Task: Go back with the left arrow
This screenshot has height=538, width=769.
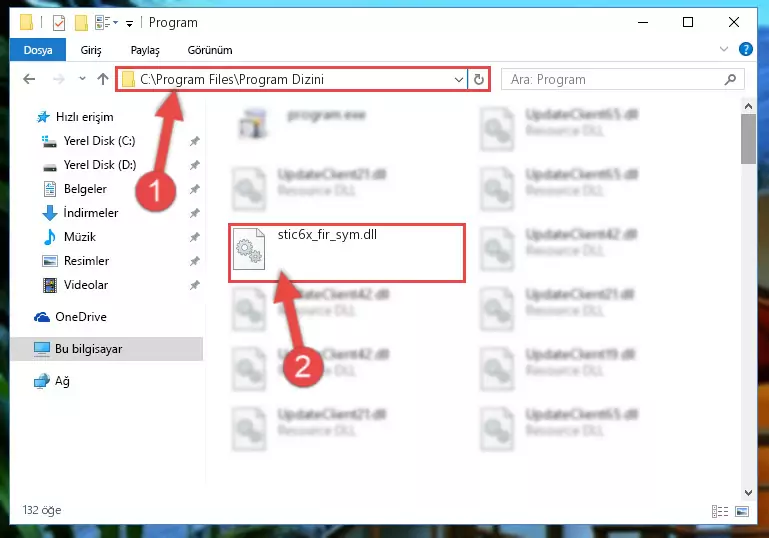Action: tap(29, 79)
